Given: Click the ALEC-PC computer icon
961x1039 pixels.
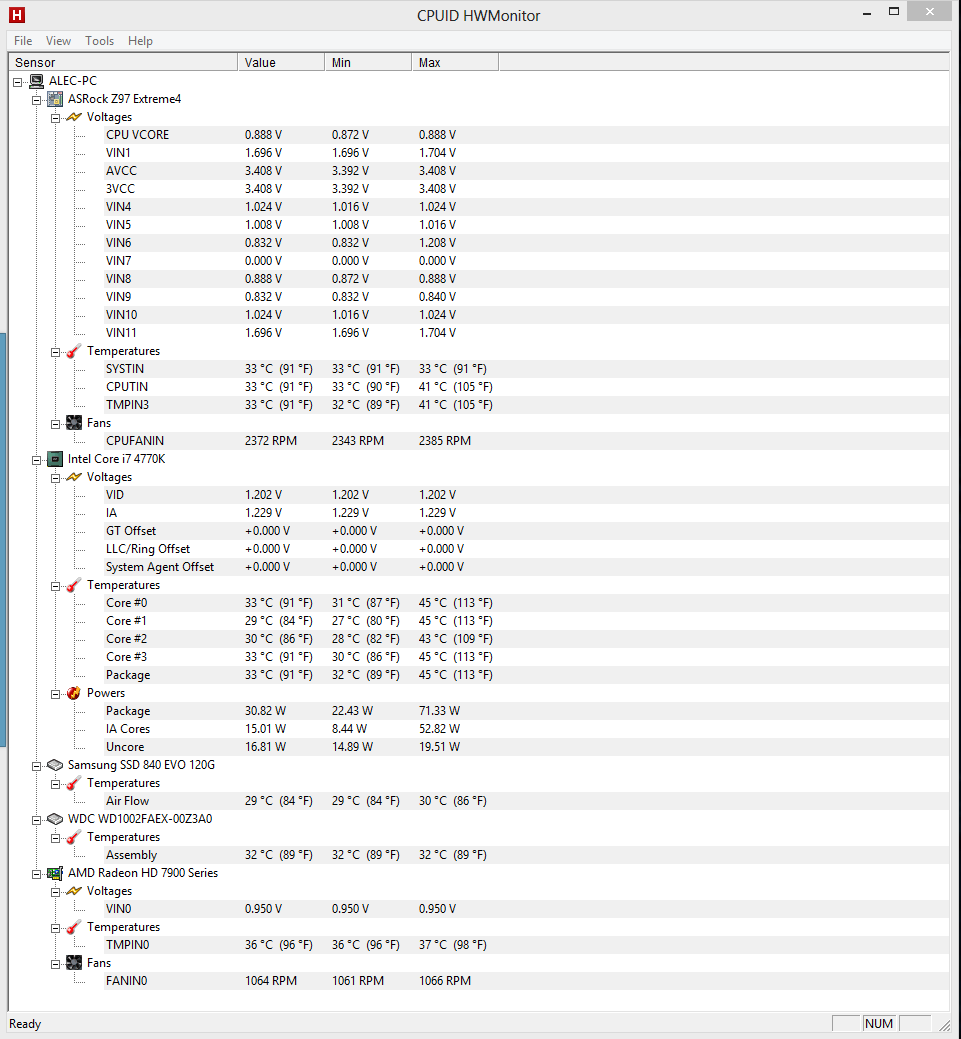Looking at the screenshot, I should coord(37,81).
